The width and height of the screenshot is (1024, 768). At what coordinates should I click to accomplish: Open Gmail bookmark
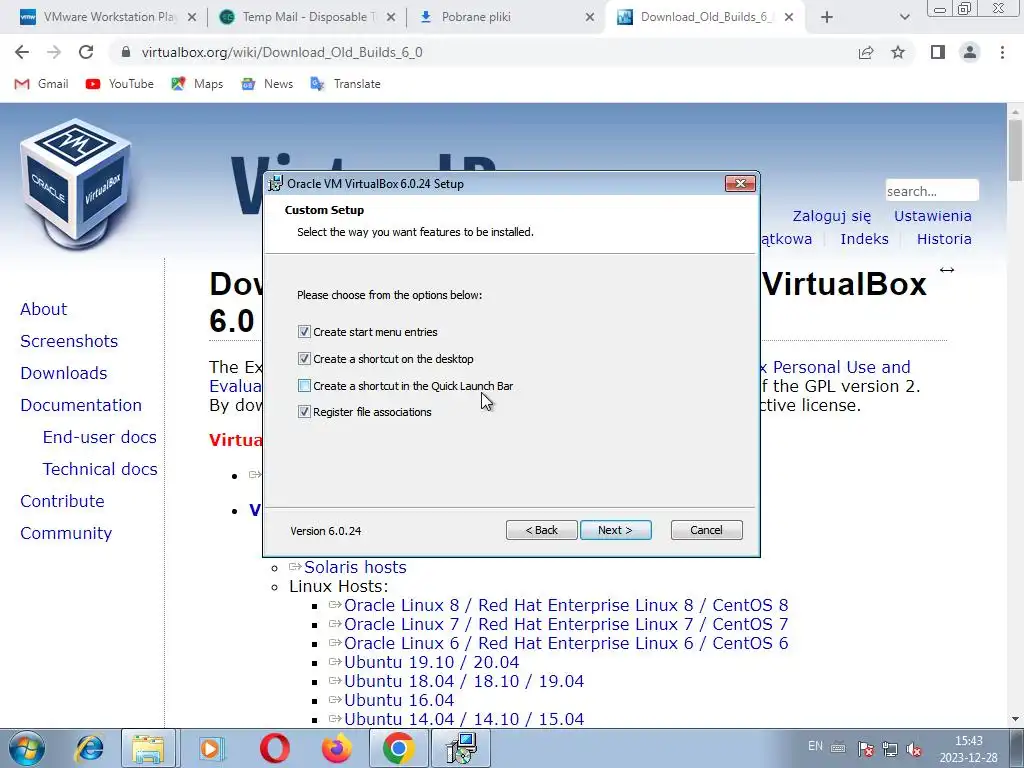[x=42, y=84]
